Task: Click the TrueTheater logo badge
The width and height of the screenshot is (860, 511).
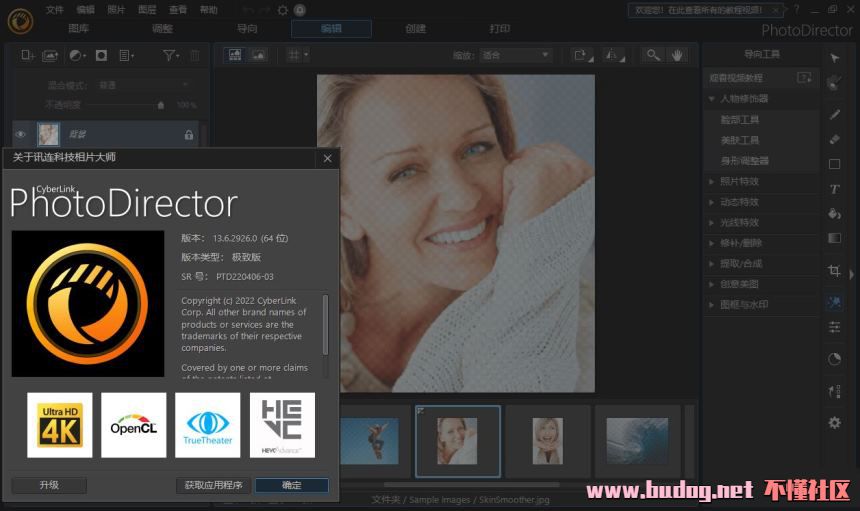Action: (207, 425)
